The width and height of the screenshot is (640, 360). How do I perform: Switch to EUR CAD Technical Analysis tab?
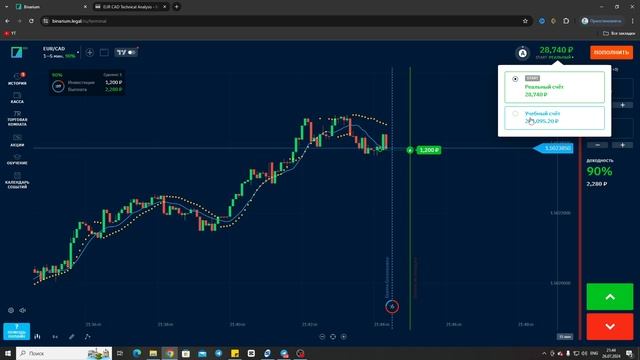131,7
